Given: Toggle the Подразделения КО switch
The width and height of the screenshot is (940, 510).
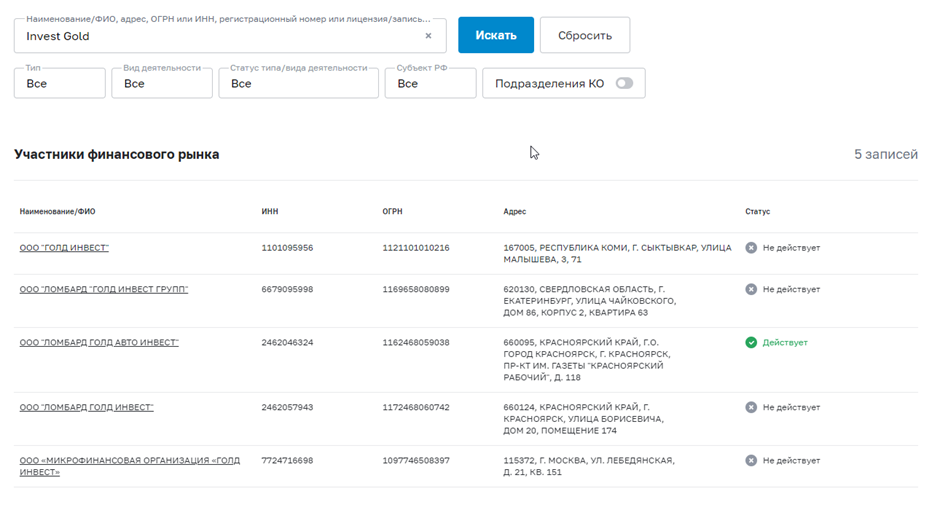Looking at the screenshot, I should 624,83.
